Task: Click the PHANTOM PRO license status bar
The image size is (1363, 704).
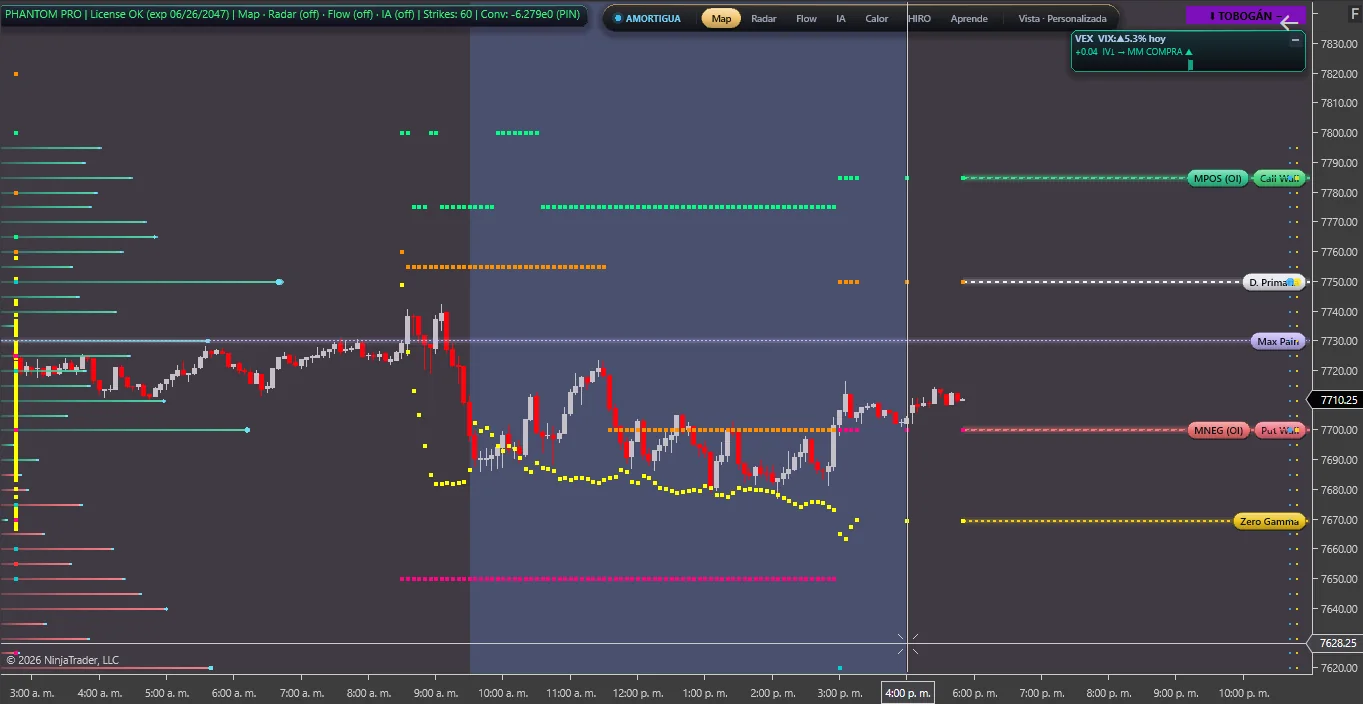Action: (x=293, y=15)
